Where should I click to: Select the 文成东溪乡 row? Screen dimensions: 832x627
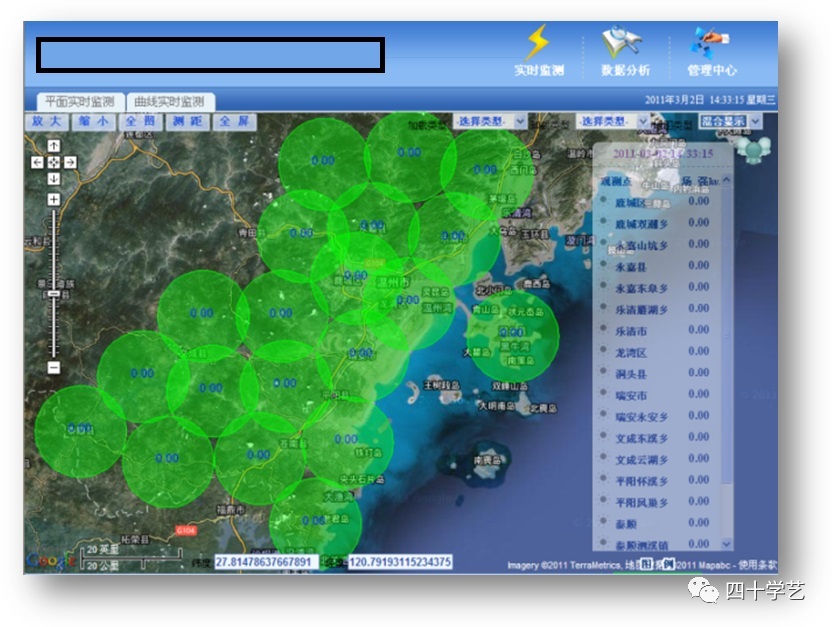pyautogui.click(x=658, y=438)
